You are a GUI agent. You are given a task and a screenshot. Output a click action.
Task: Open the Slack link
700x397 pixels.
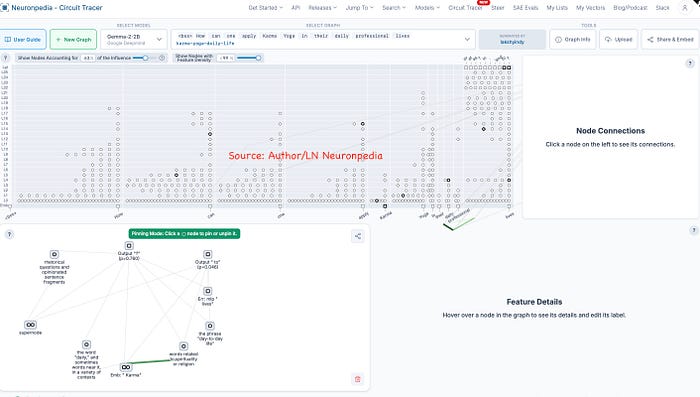point(662,8)
